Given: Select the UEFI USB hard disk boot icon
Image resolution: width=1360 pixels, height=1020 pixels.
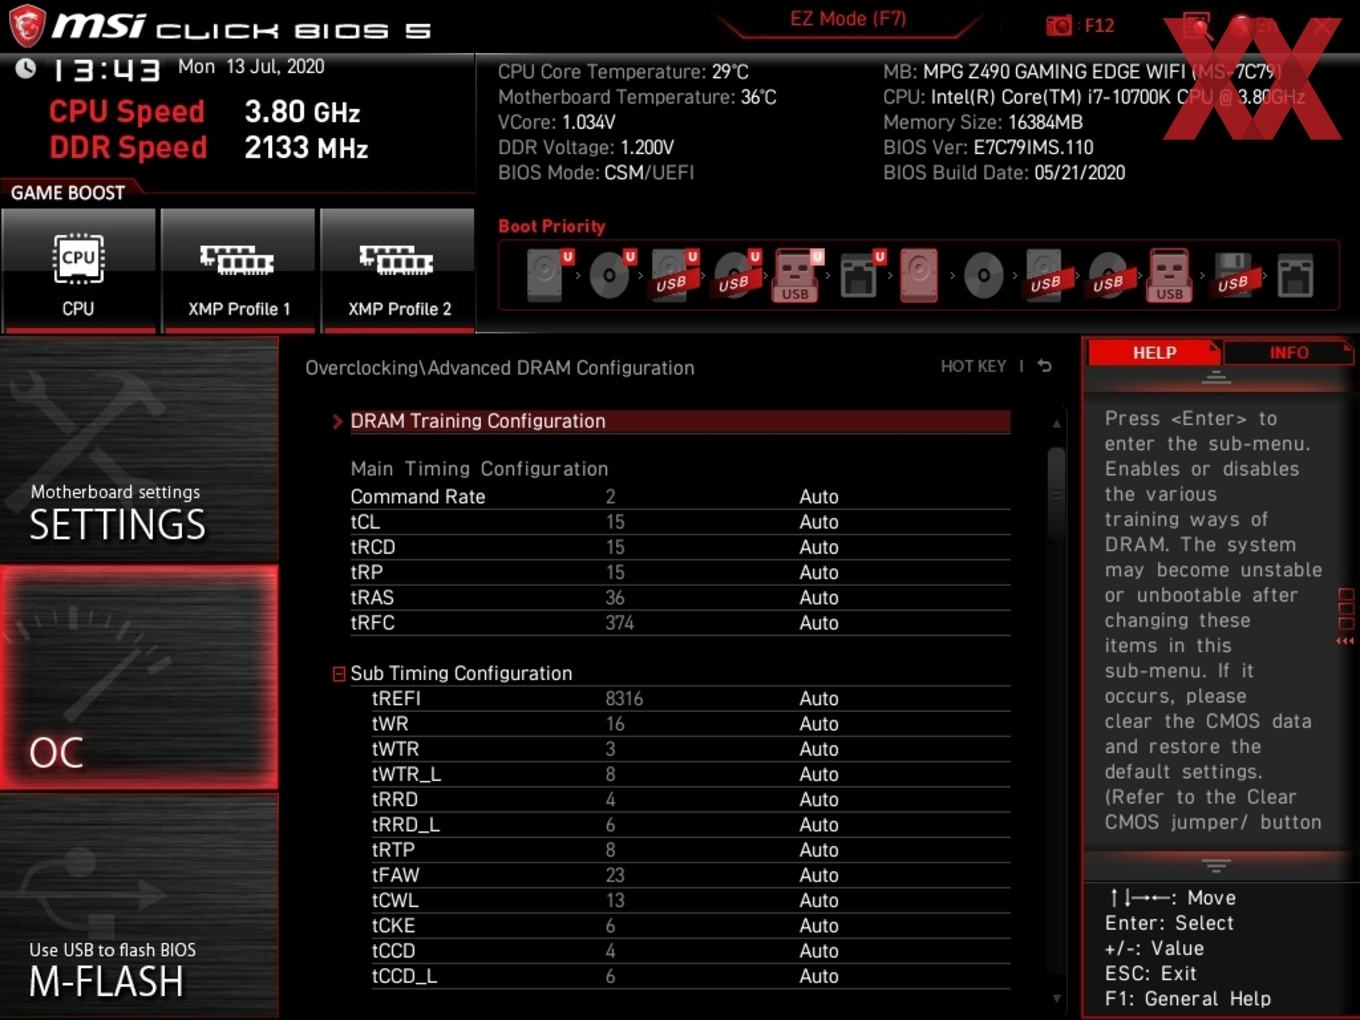Looking at the screenshot, I should [x=673, y=275].
